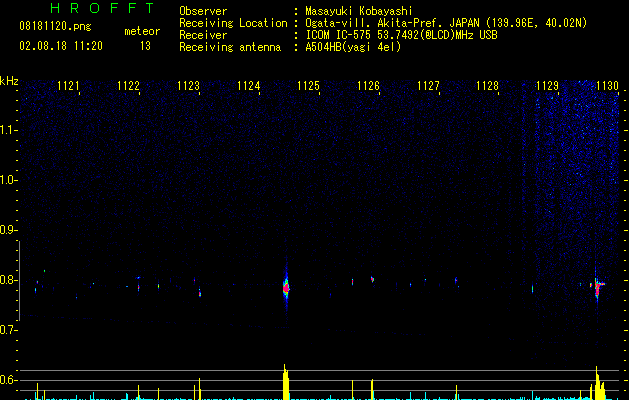
Task: Click the meteor echo just after 1123
Action: [199, 292]
